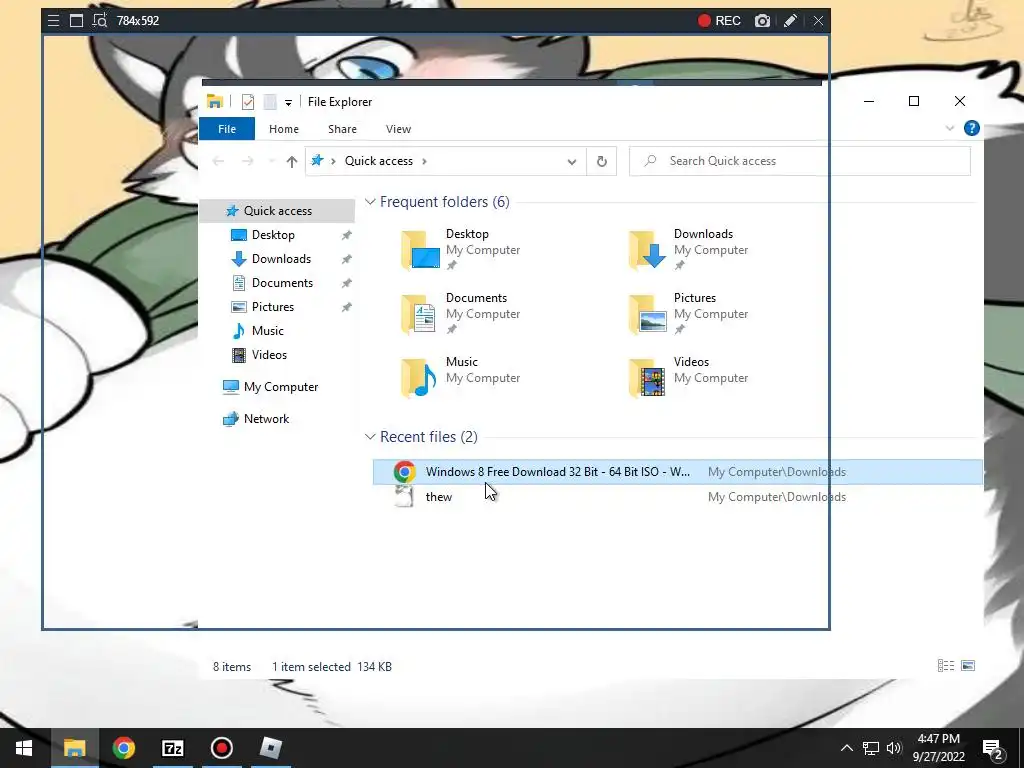Select Network in the navigation pane
Screen dimensions: 1024x768
click(266, 419)
